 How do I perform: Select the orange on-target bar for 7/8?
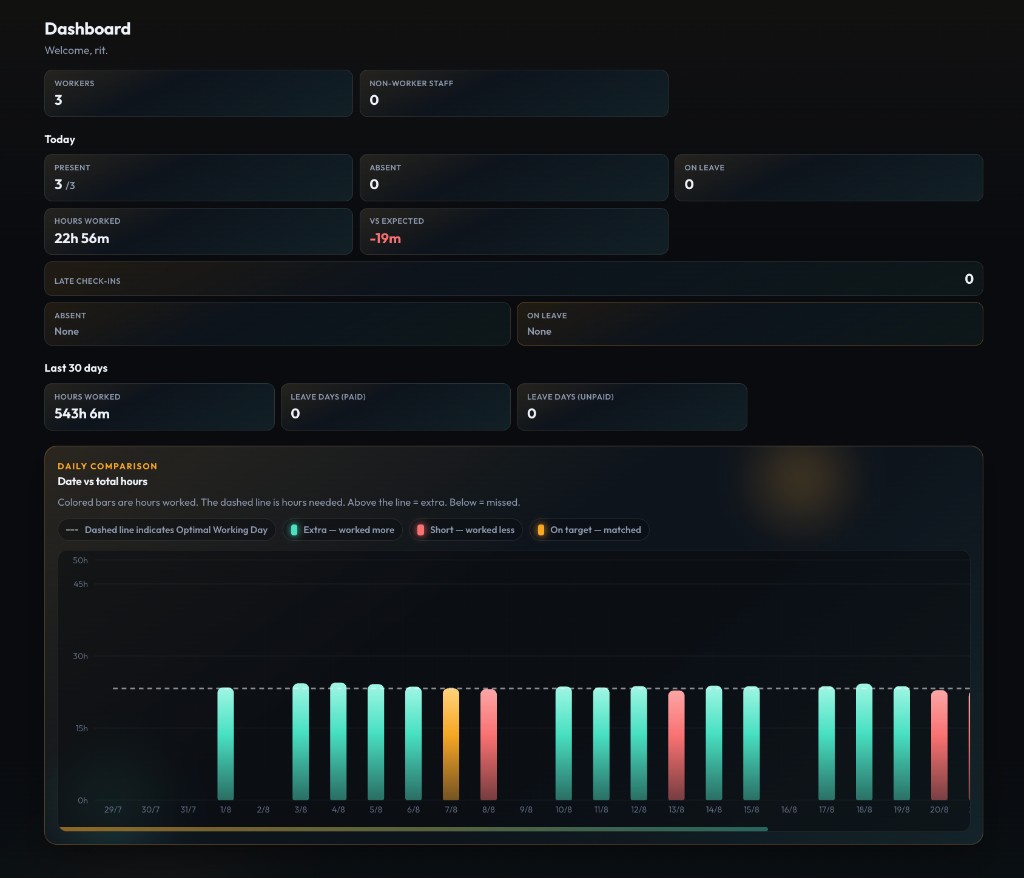point(451,744)
